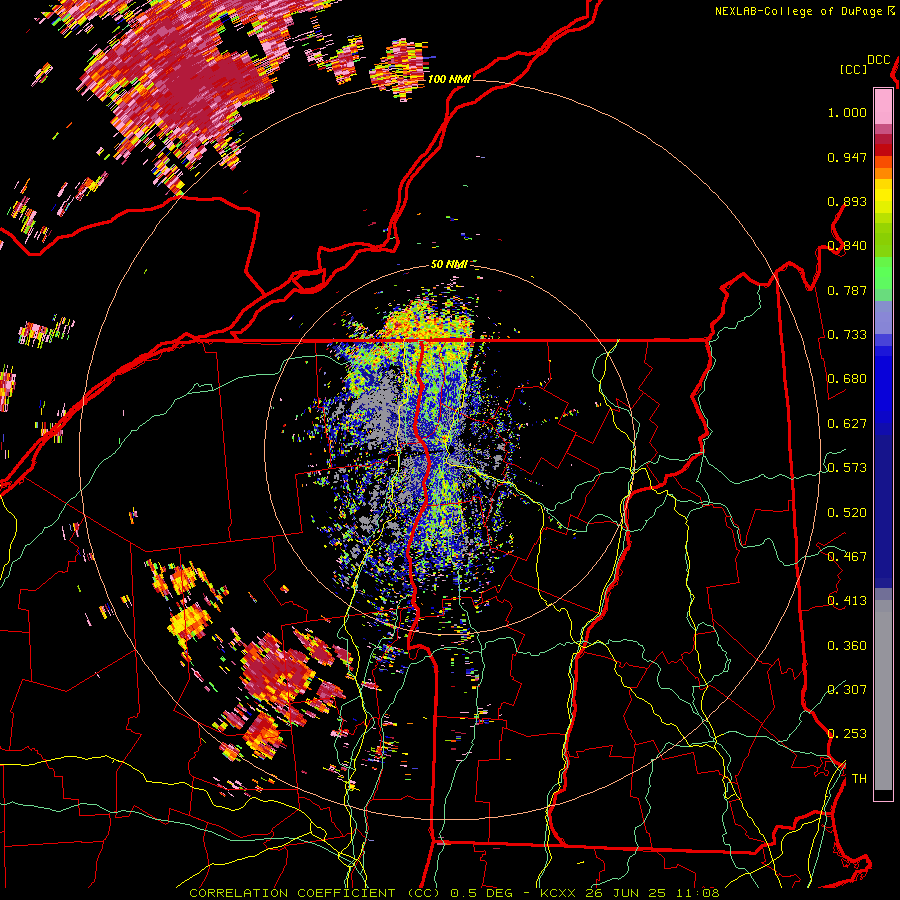This screenshot has height=900, width=900.
Task: Click the TH threshold label
Action: [859, 779]
